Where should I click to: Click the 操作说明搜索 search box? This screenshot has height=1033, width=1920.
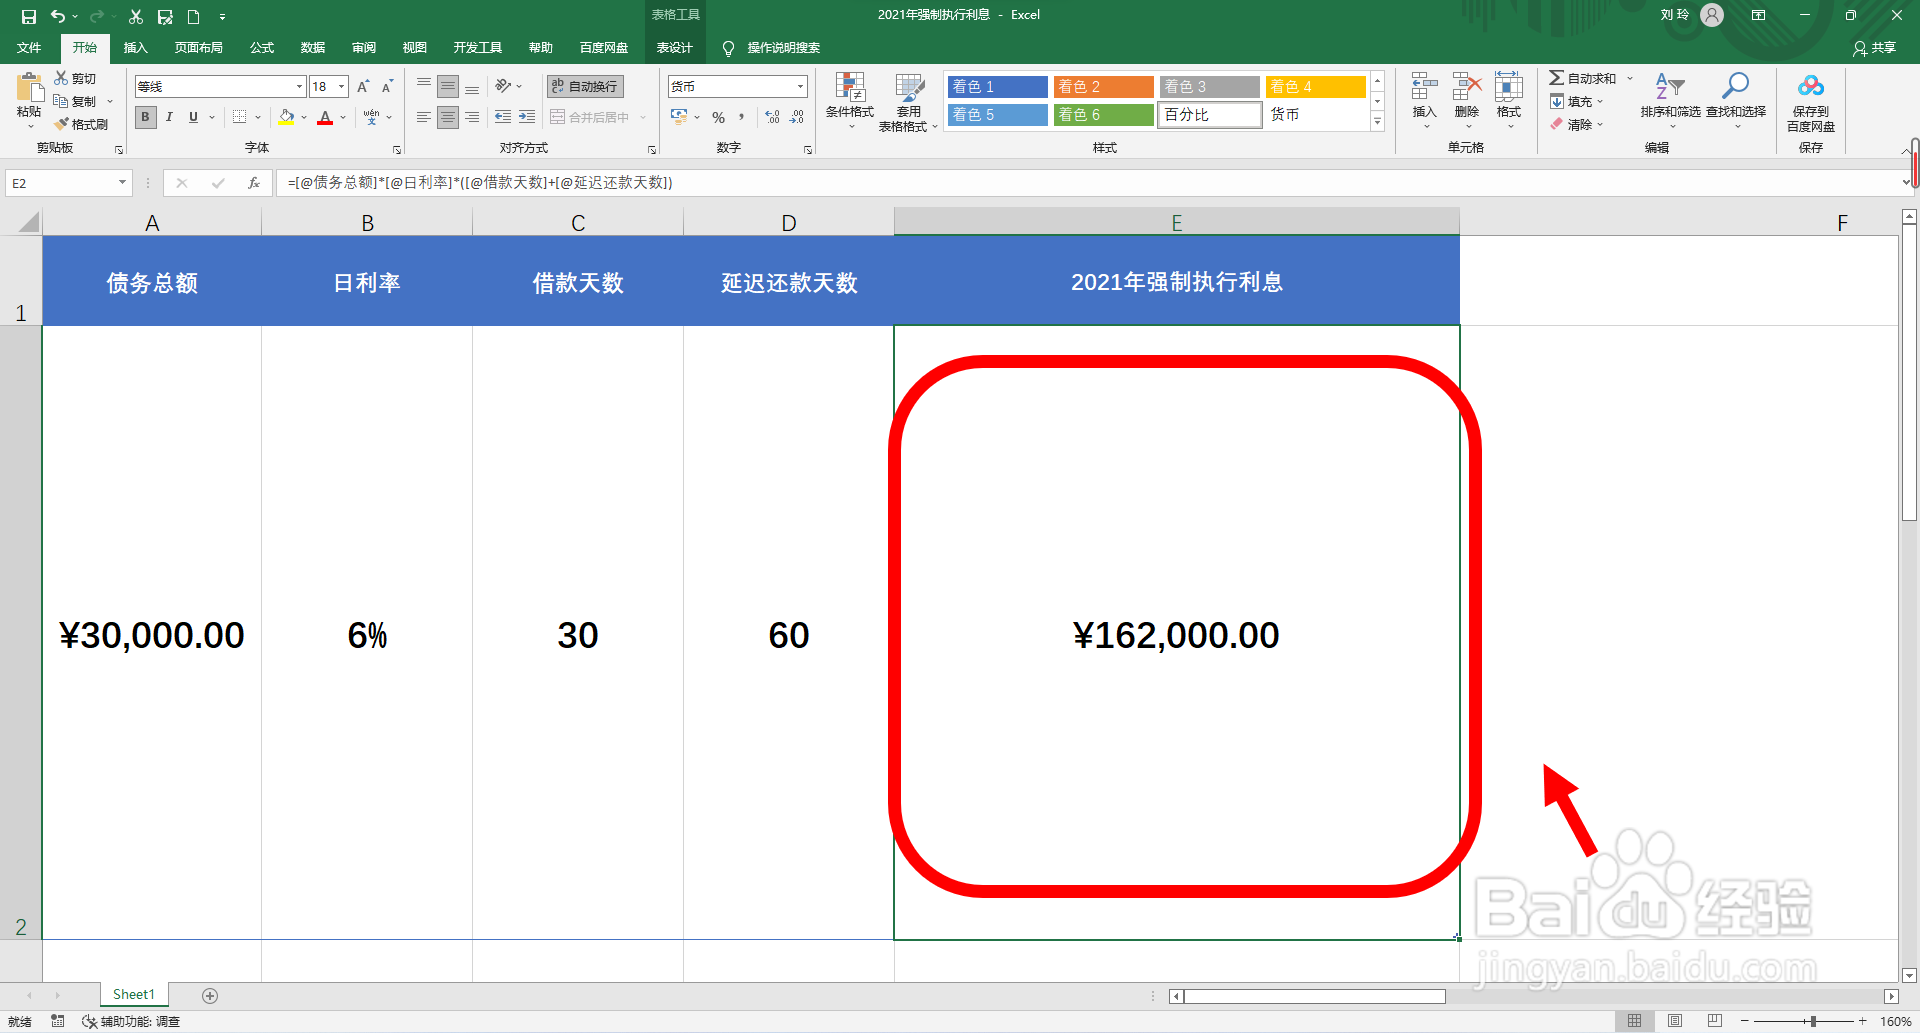[780, 47]
